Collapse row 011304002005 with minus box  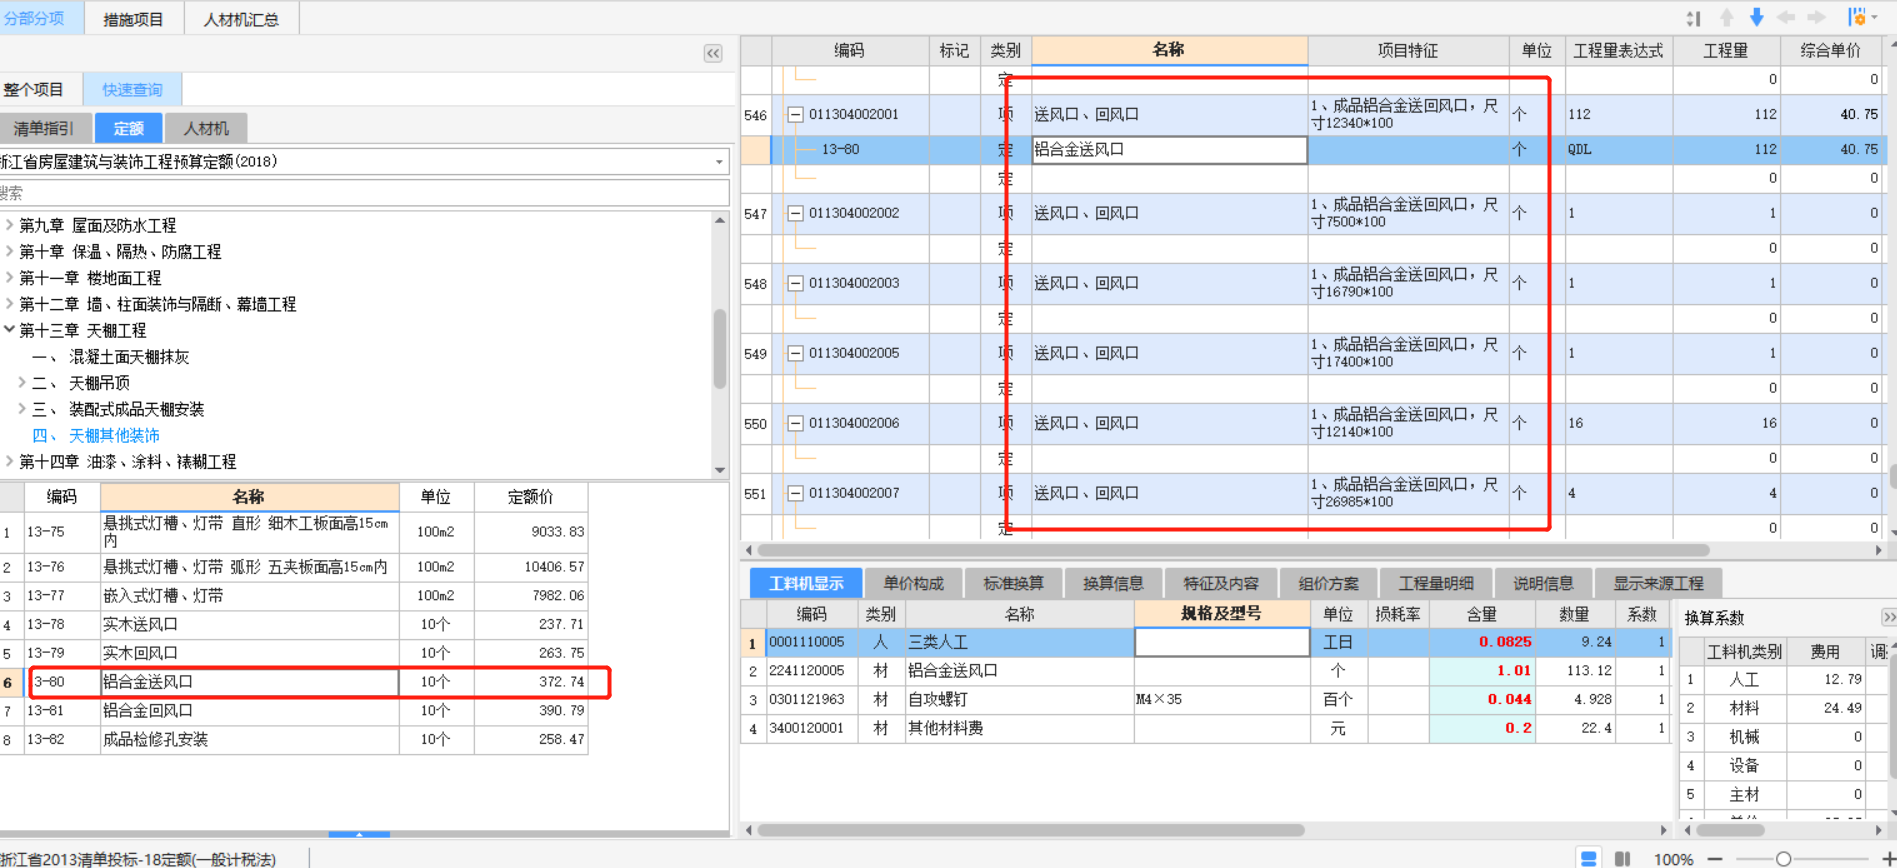point(795,353)
